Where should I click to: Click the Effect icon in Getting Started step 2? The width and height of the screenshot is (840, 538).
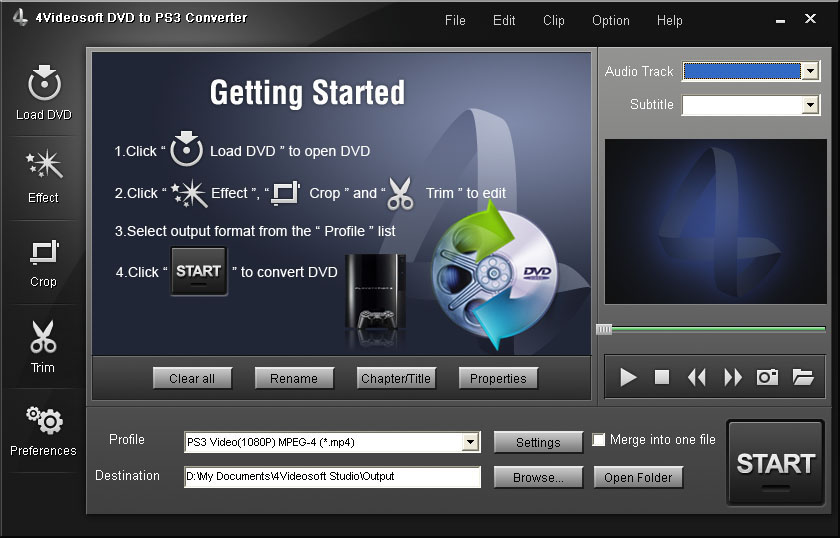click(x=189, y=192)
